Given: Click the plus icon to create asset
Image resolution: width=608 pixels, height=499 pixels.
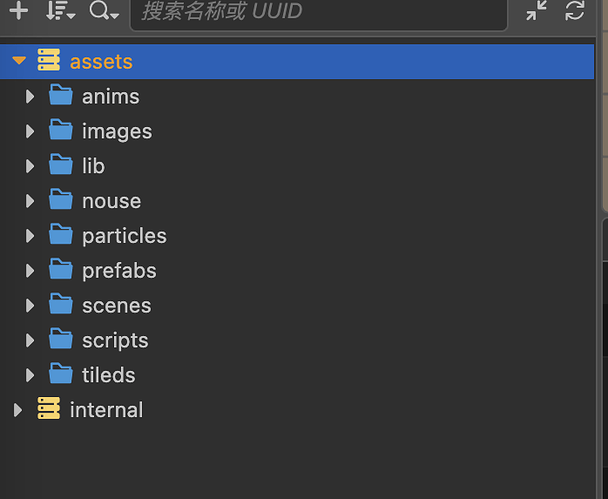Looking at the screenshot, I should pos(18,11).
